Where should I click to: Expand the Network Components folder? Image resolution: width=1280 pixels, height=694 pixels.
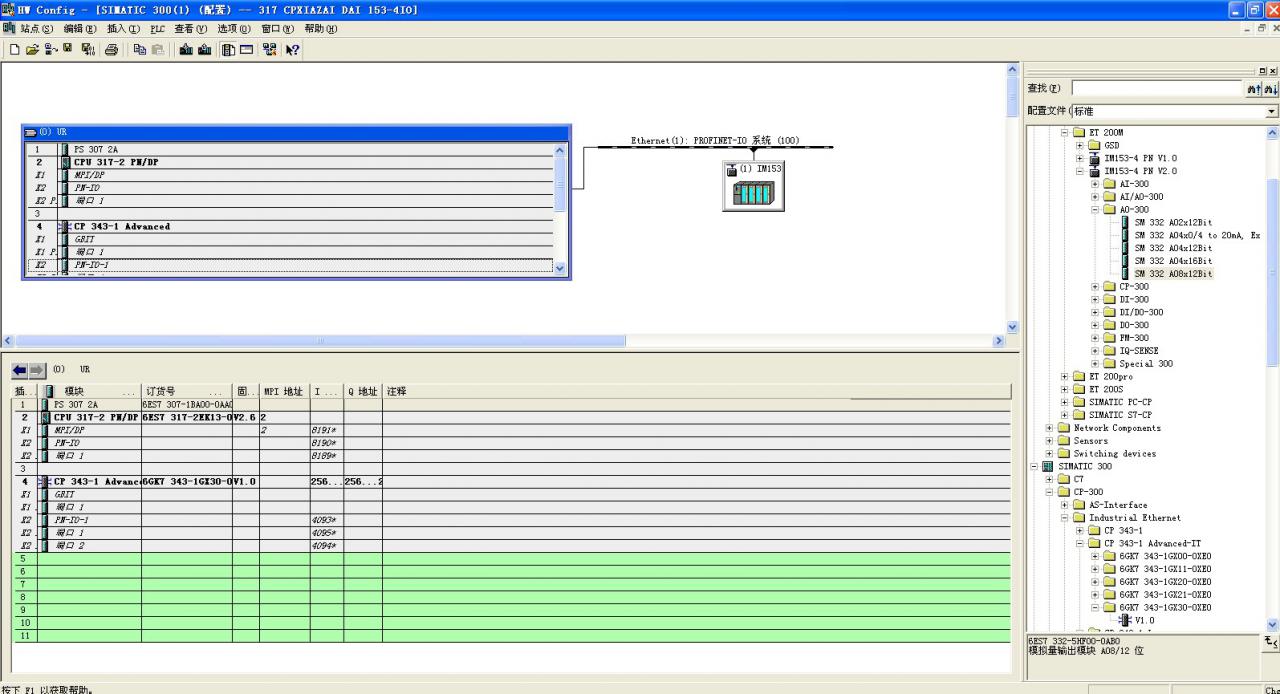[1050, 428]
